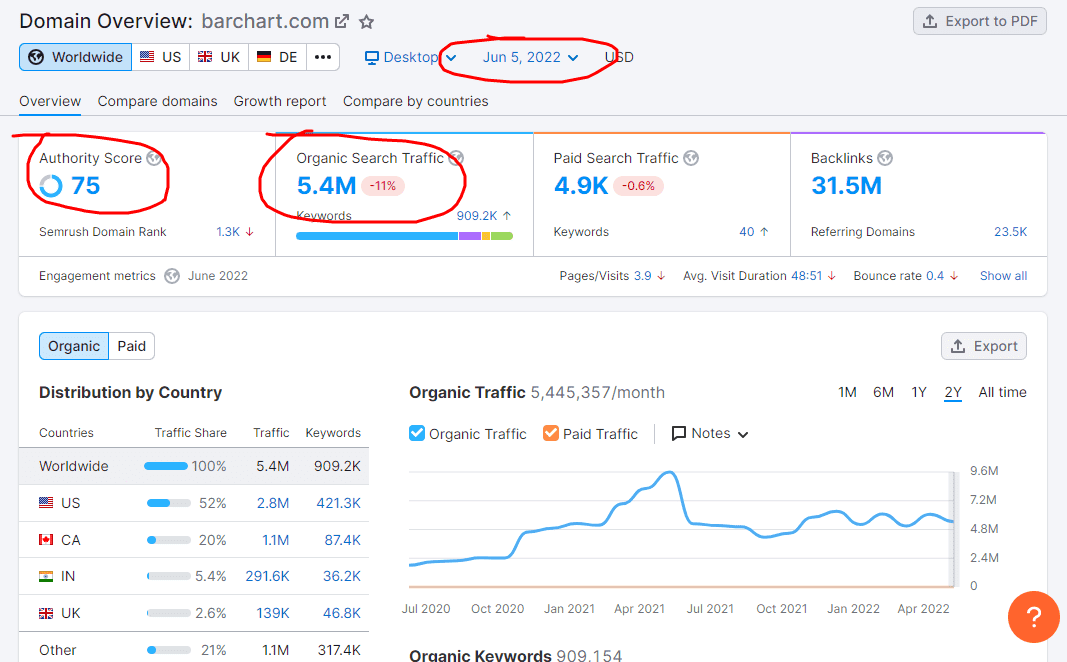Click the Engagement metrics globe icon
Screen dimensions: 1067x662
click(172, 276)
